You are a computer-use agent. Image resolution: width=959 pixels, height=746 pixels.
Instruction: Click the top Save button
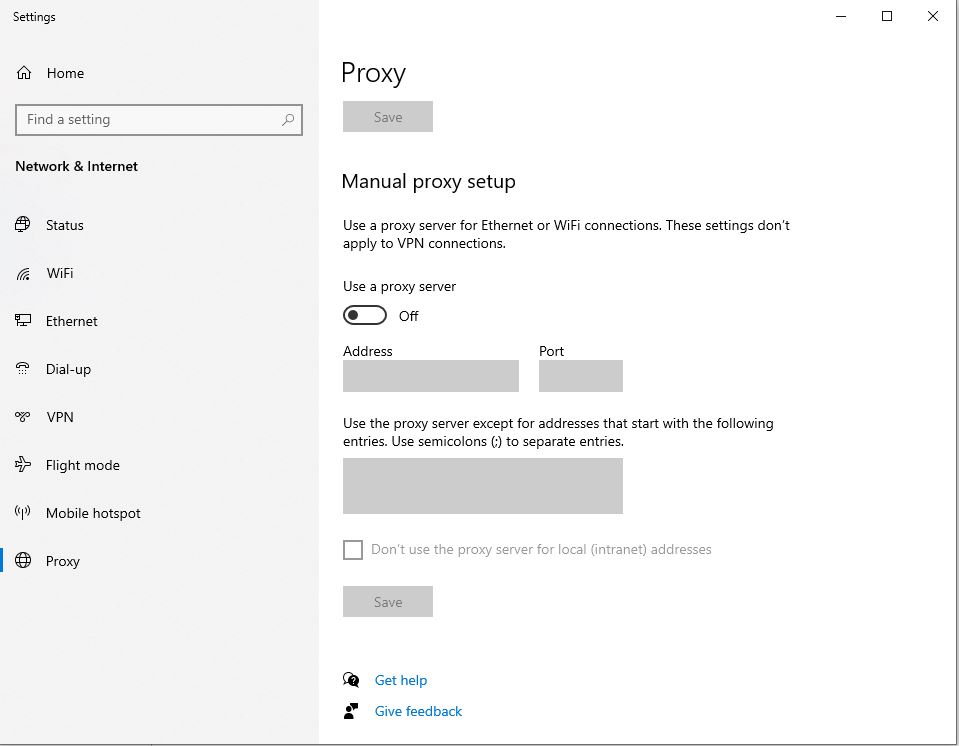click(387, 116)
